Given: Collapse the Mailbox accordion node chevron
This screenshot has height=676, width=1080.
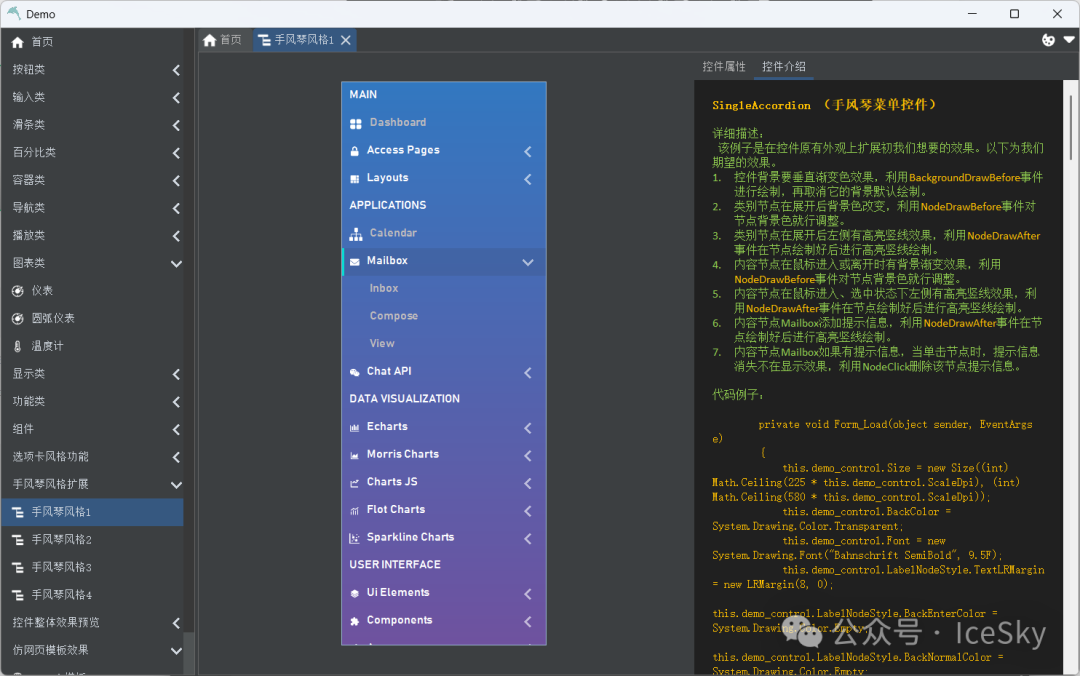Looking at the screenshot, I should [x=528, y=262].
